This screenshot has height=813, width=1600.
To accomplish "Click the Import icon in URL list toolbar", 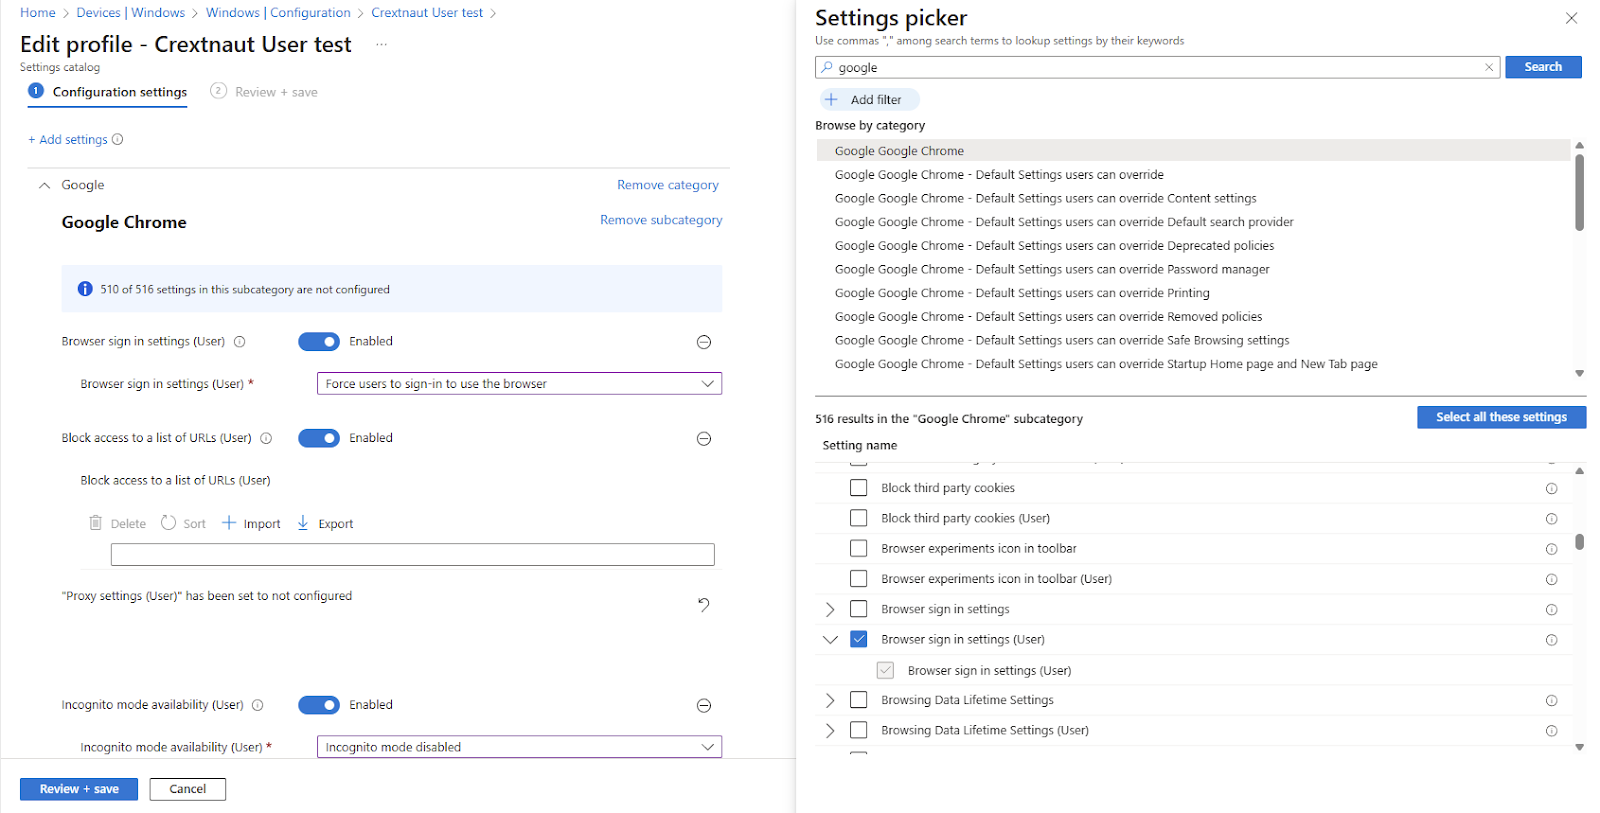I will pyautogui.click(x=229, y=523).
